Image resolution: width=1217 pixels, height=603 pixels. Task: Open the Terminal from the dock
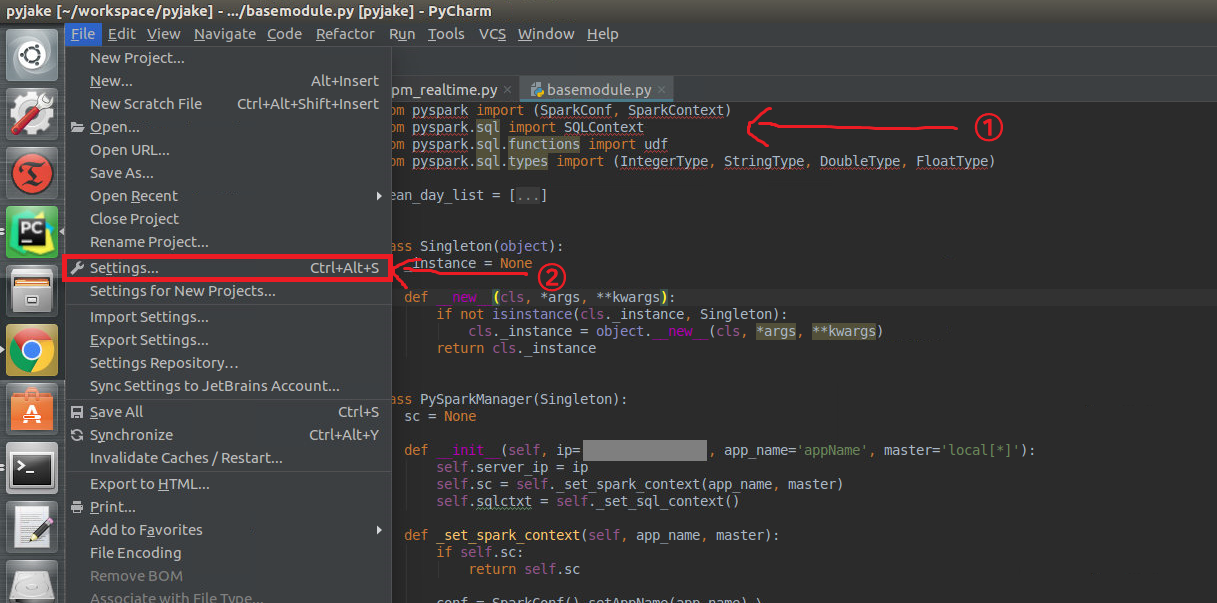click(x=32, y=468)
